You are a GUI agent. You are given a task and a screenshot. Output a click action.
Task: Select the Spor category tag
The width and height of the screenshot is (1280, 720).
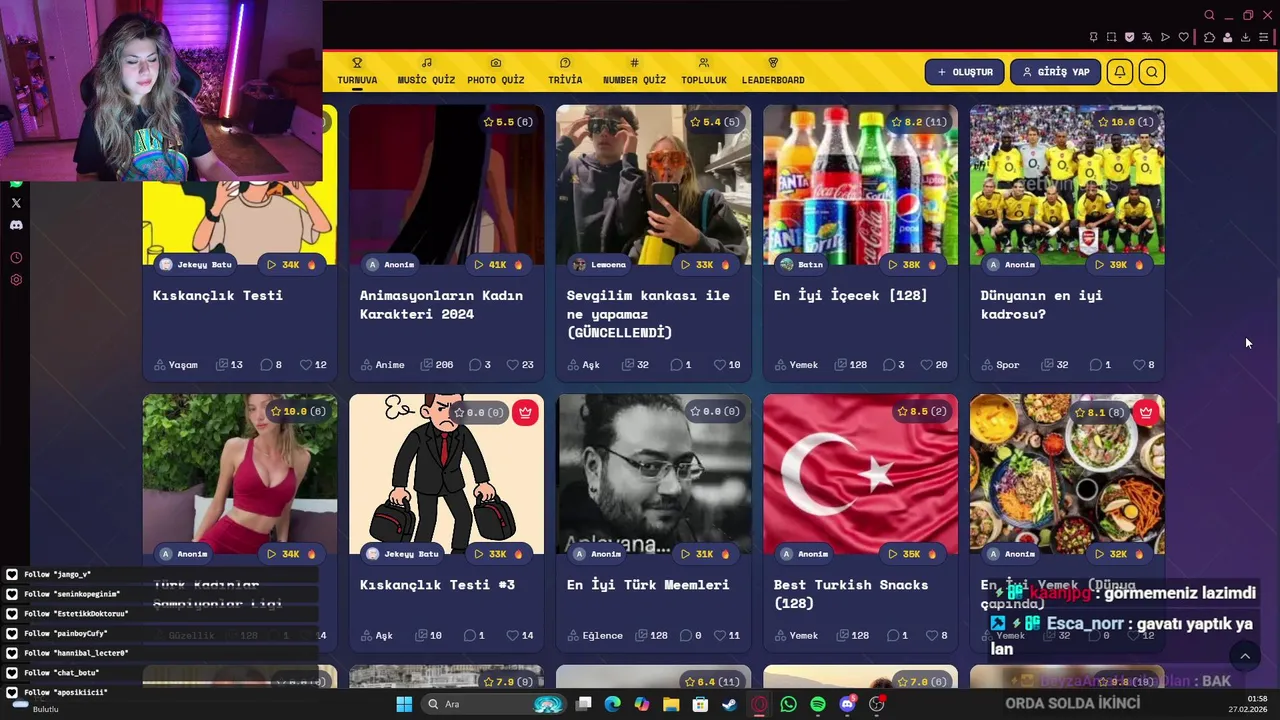tap(1000, 365)
